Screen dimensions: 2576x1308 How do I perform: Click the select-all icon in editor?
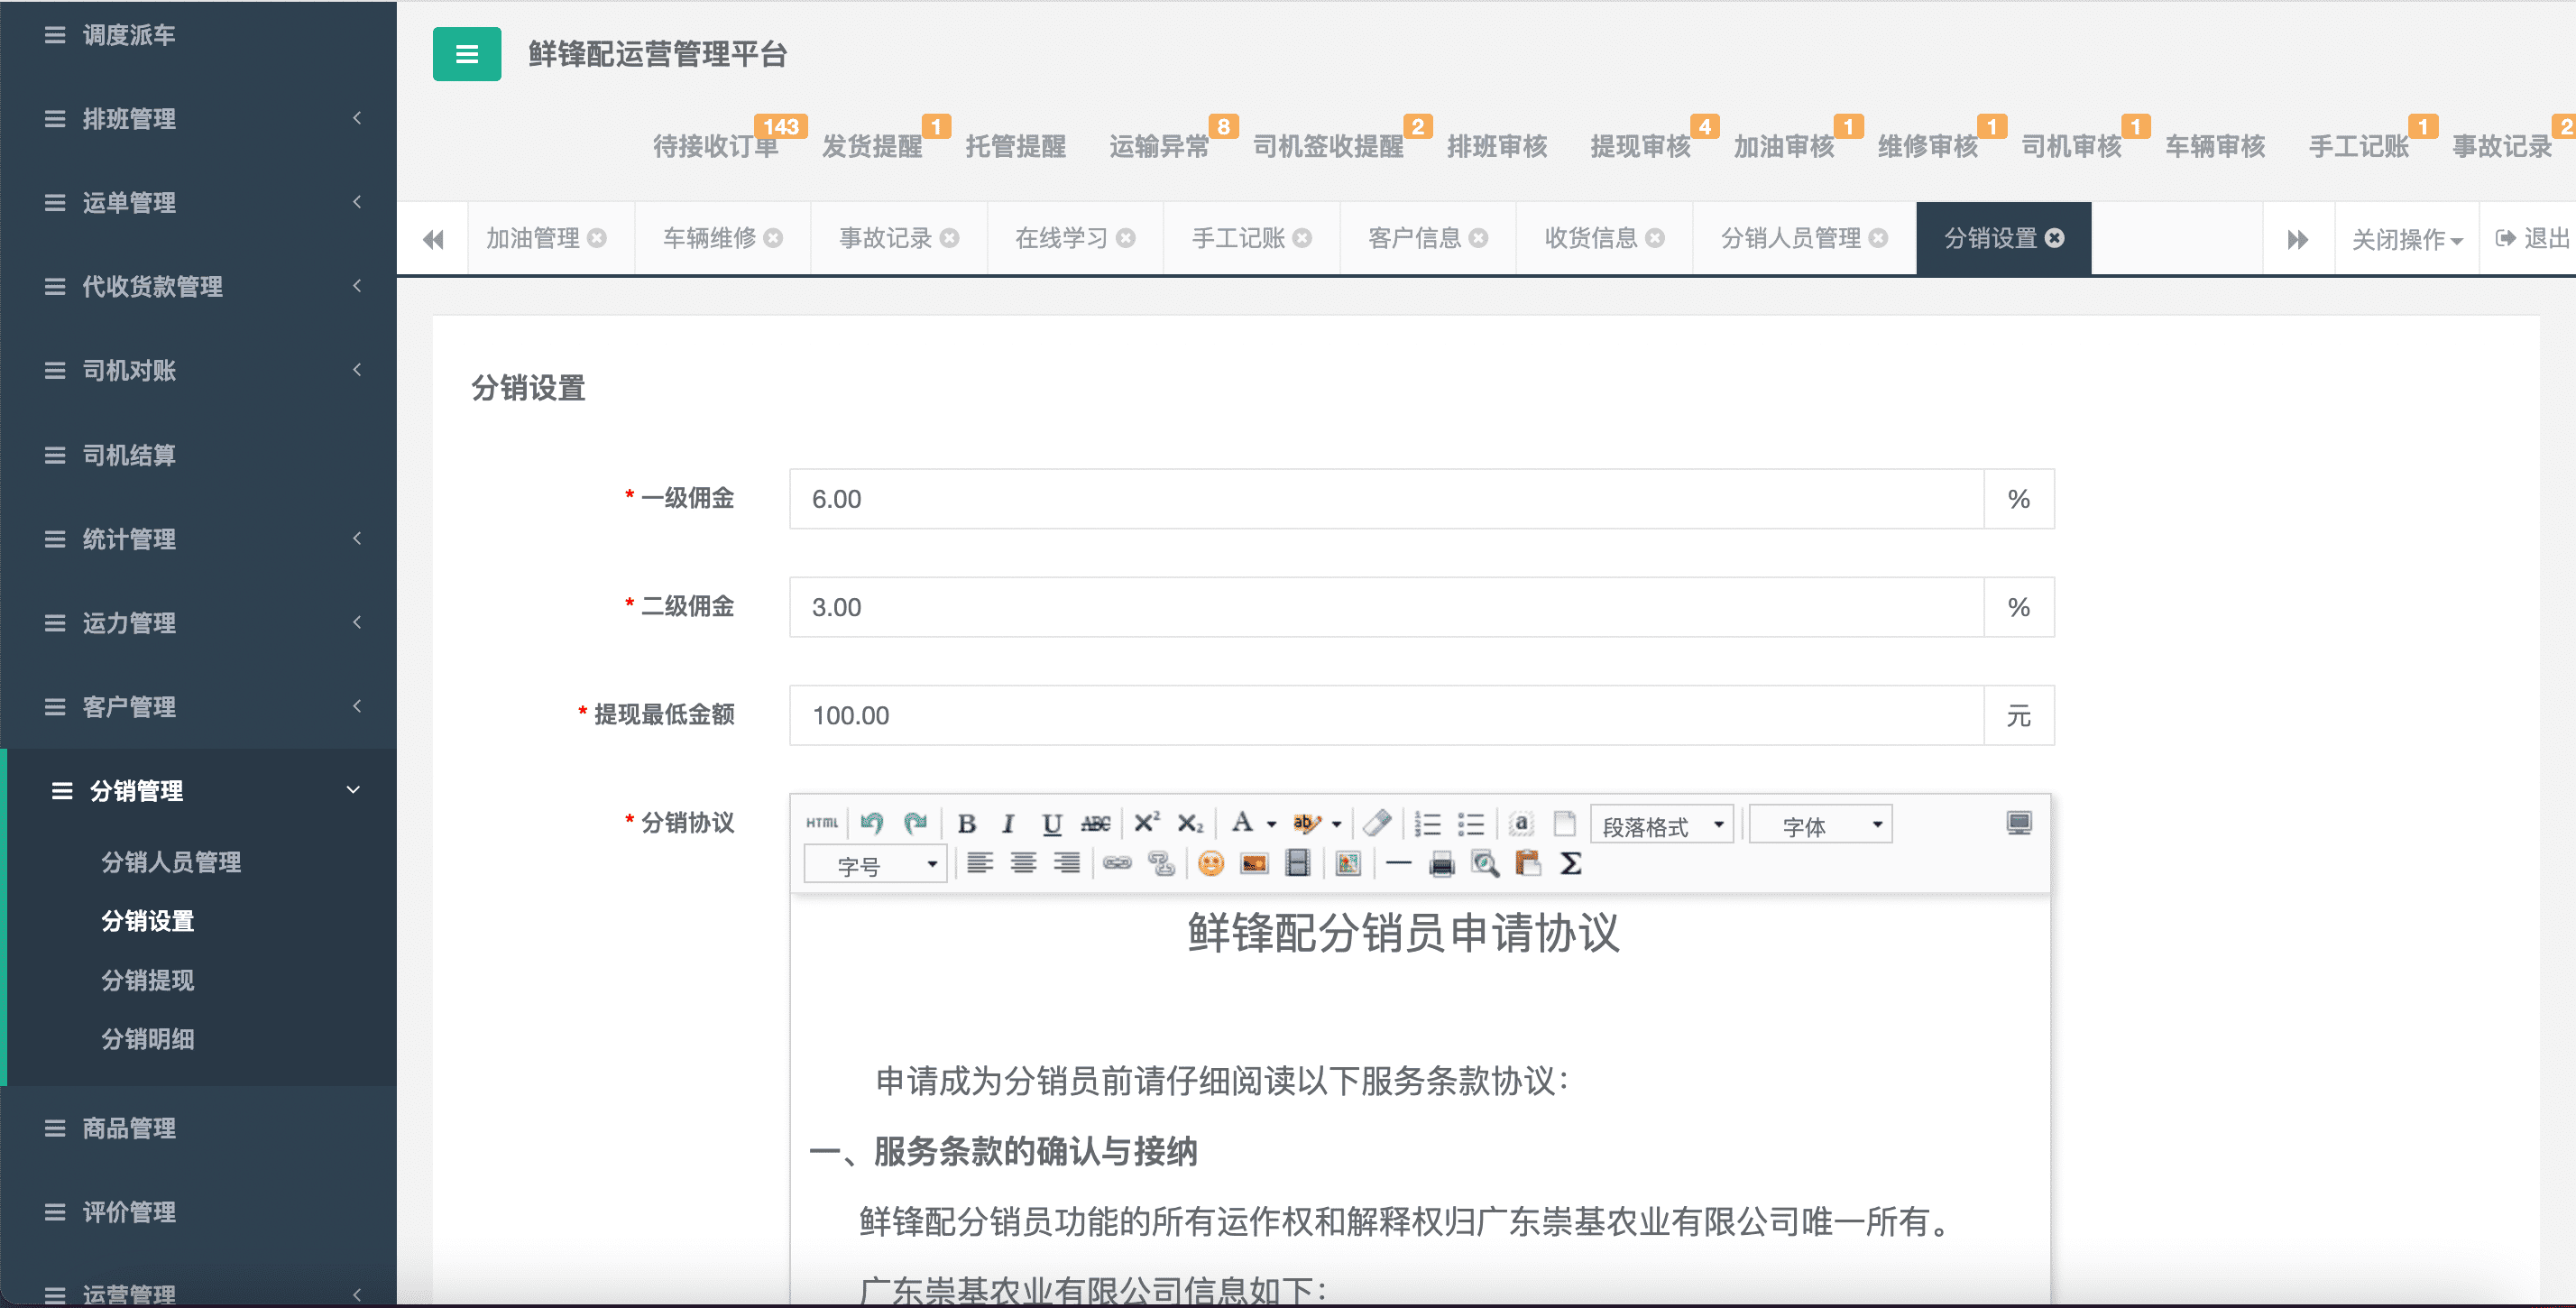[x=1521, y=823]
